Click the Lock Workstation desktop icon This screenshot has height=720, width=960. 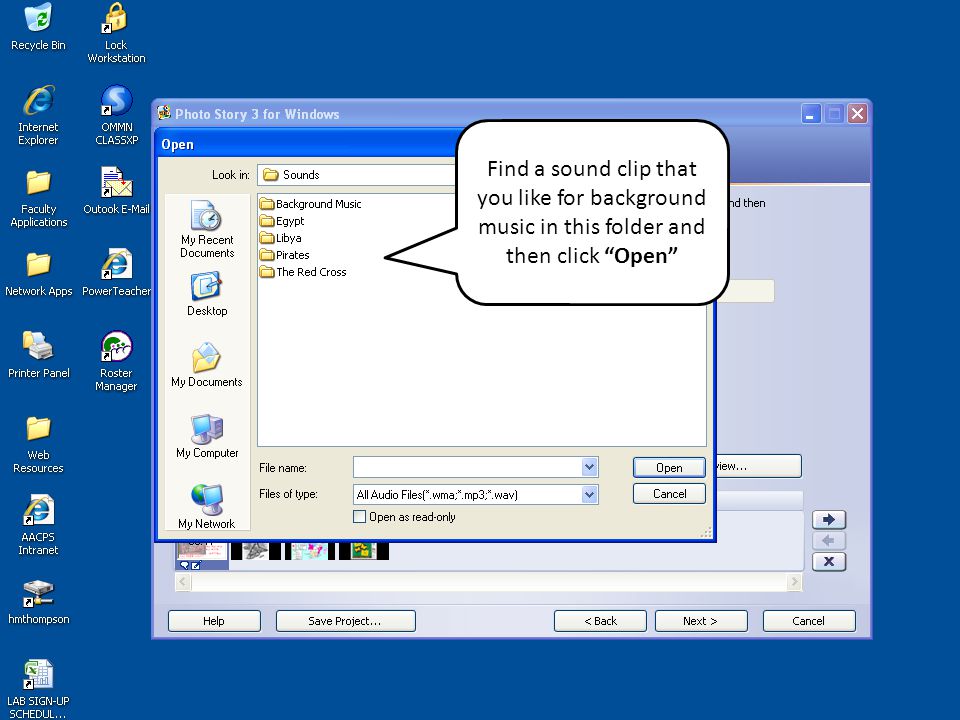pyautogui.click(x=116, y=33)
